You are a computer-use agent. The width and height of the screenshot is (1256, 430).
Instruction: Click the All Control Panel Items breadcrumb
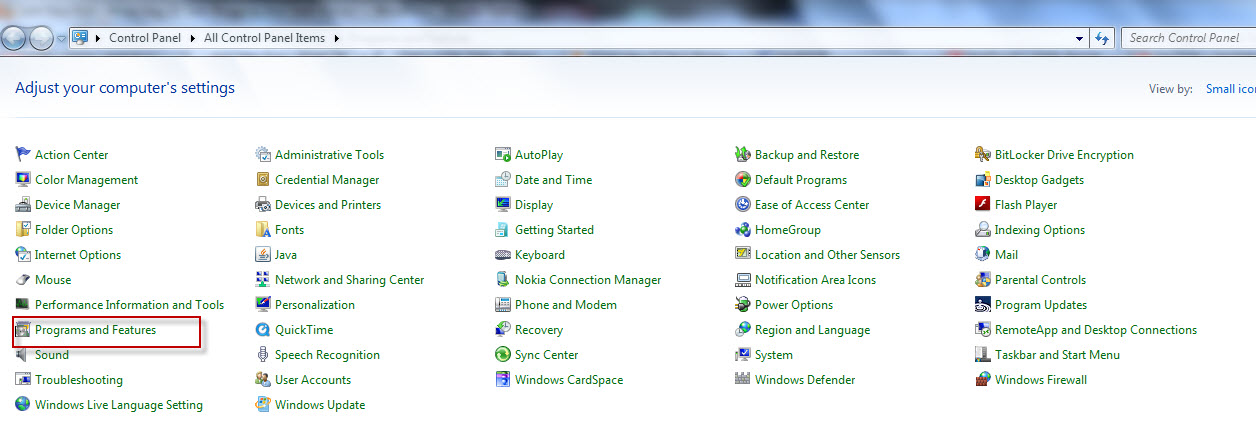265,38
